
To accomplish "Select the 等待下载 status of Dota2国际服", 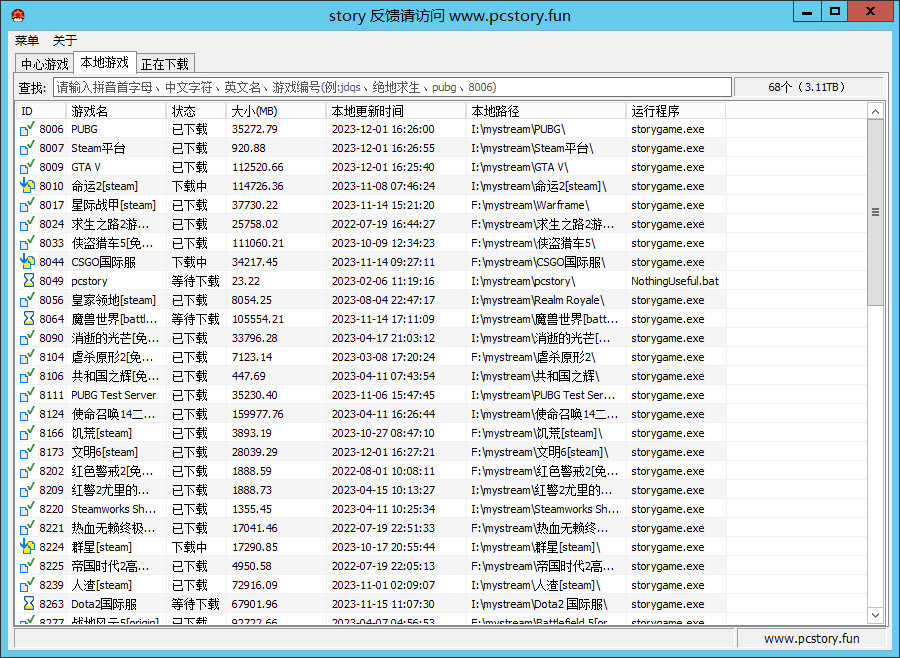I will (196, 604).
